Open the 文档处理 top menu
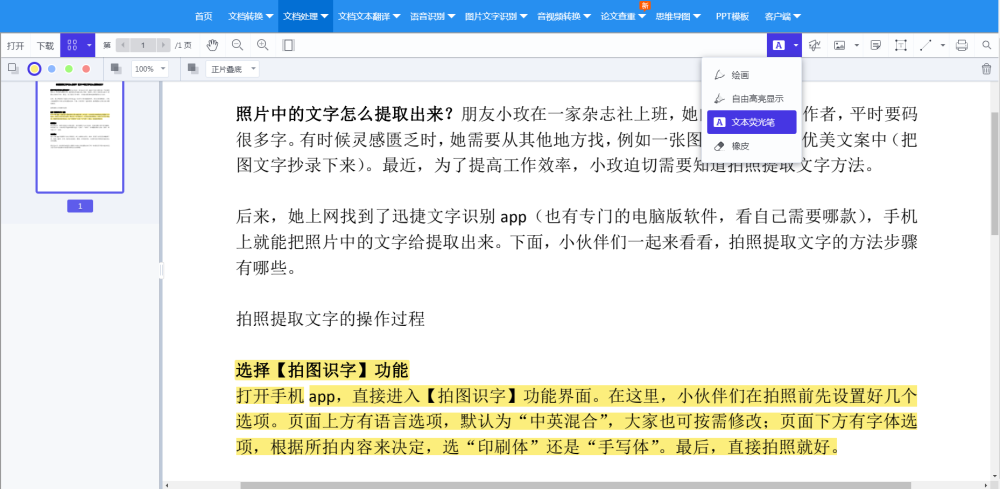1000x489 pixels. (305, 16)
